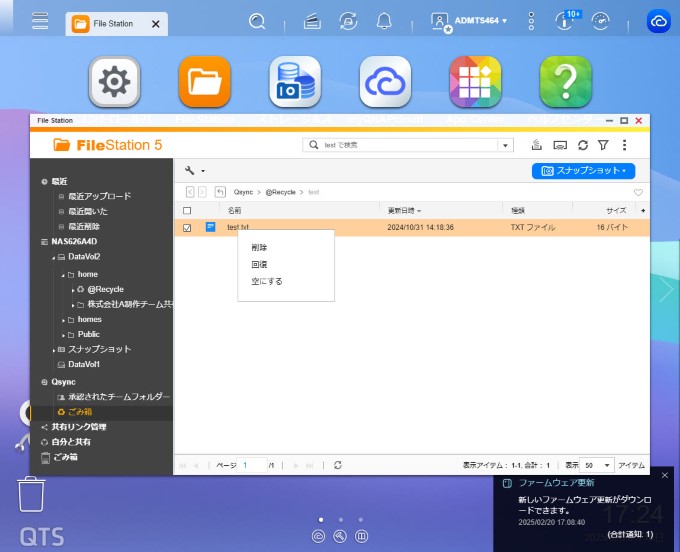Screen dimensions: 680x552
Task: Refresh File Station using toolbar refresh icon
Action: click(x=583, y=145)
